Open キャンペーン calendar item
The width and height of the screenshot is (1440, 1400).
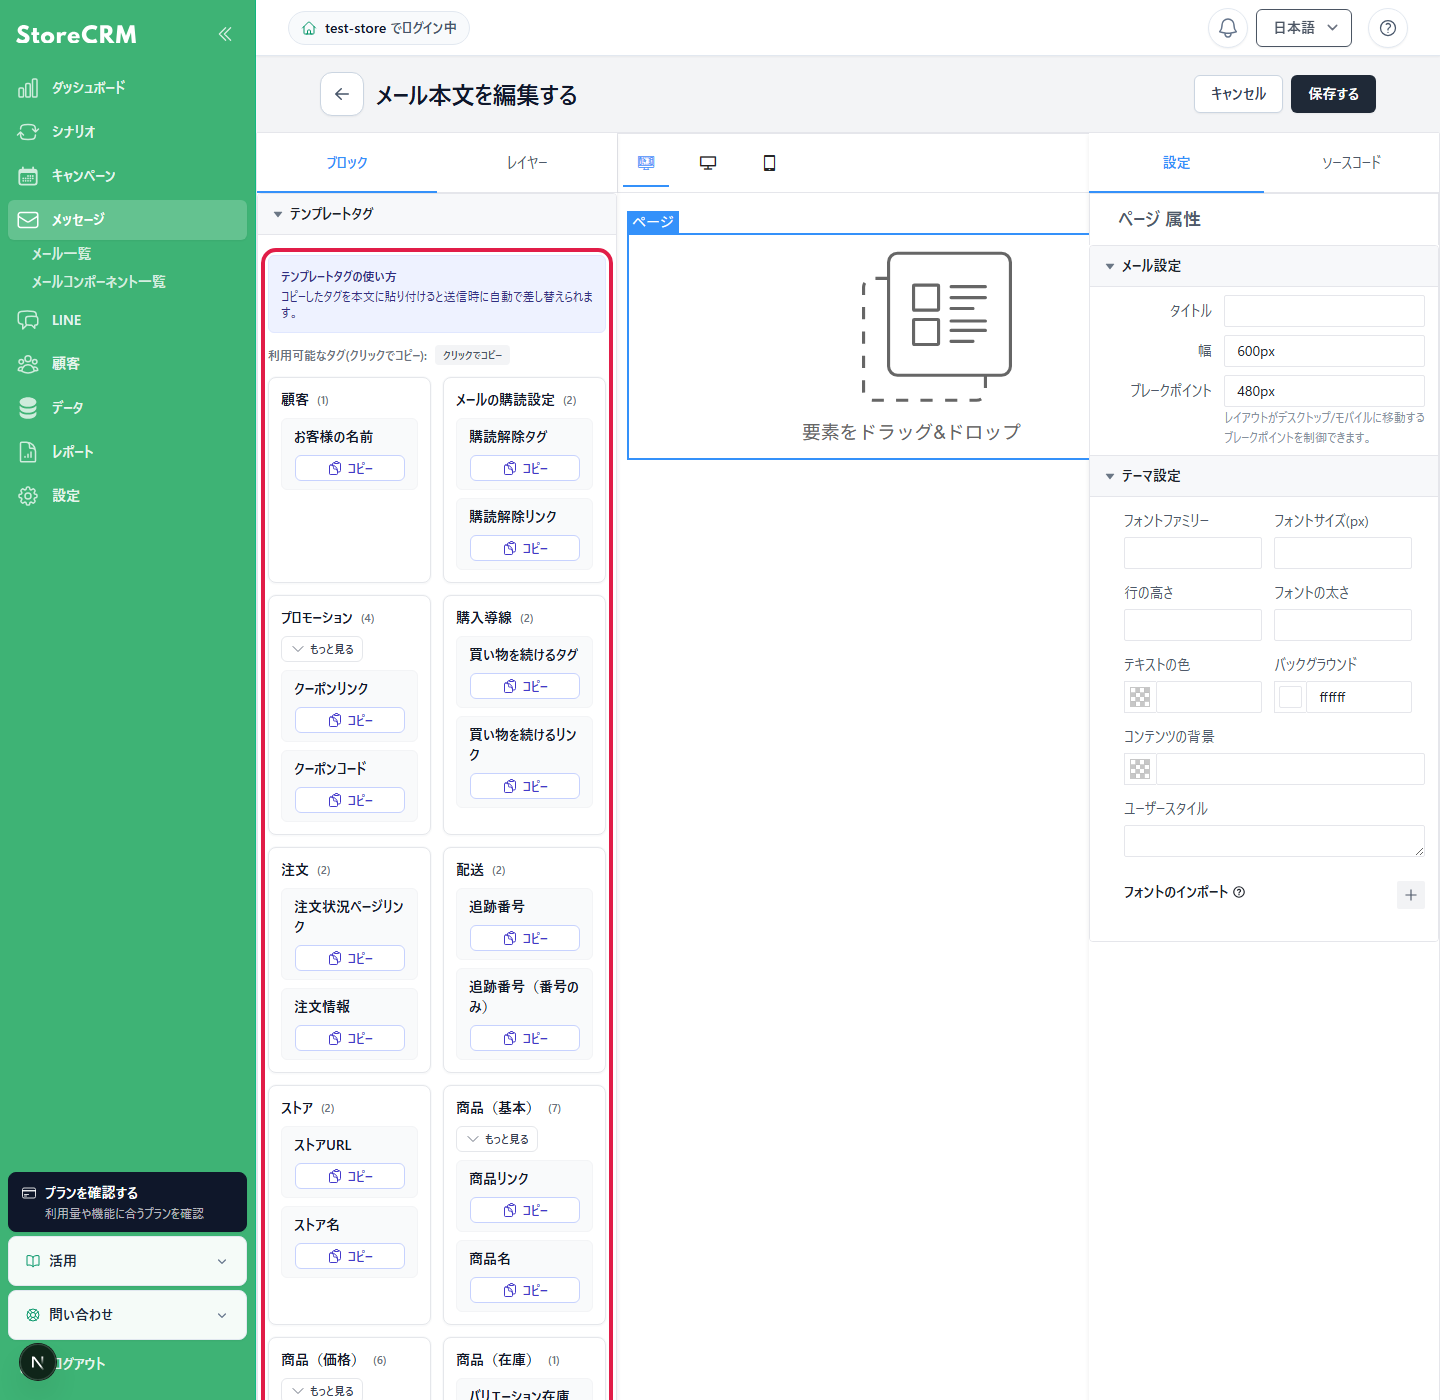point(127,176)
